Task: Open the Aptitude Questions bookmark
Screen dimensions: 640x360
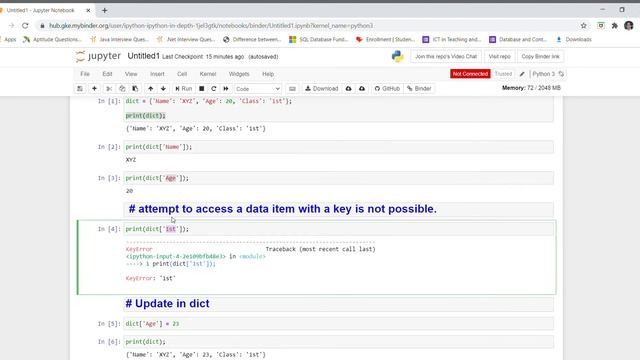Action: [x=52, y=40]
